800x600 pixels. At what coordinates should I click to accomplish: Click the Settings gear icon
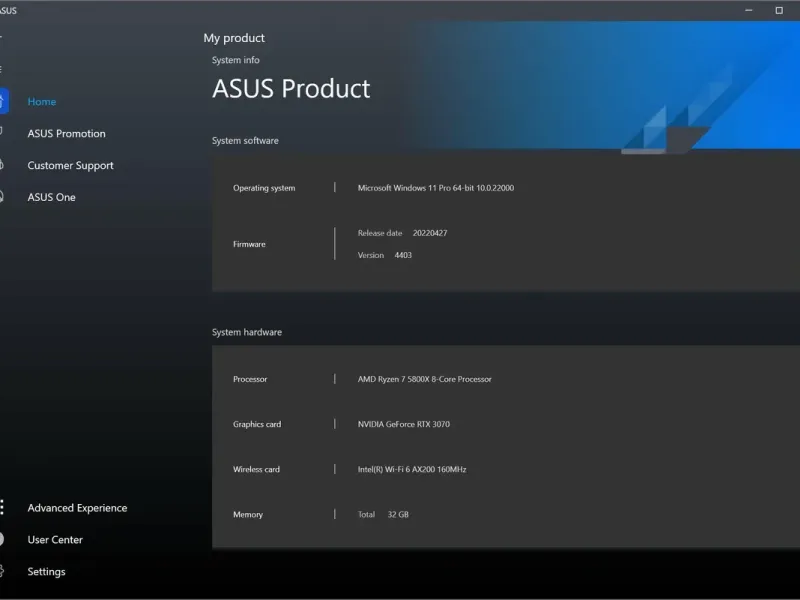[2, 571]
